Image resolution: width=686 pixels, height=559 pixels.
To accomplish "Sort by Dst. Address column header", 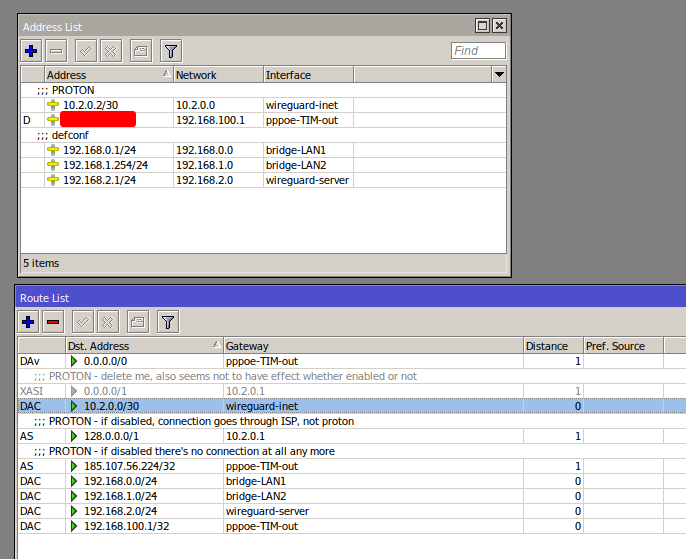I will [144, 346].
